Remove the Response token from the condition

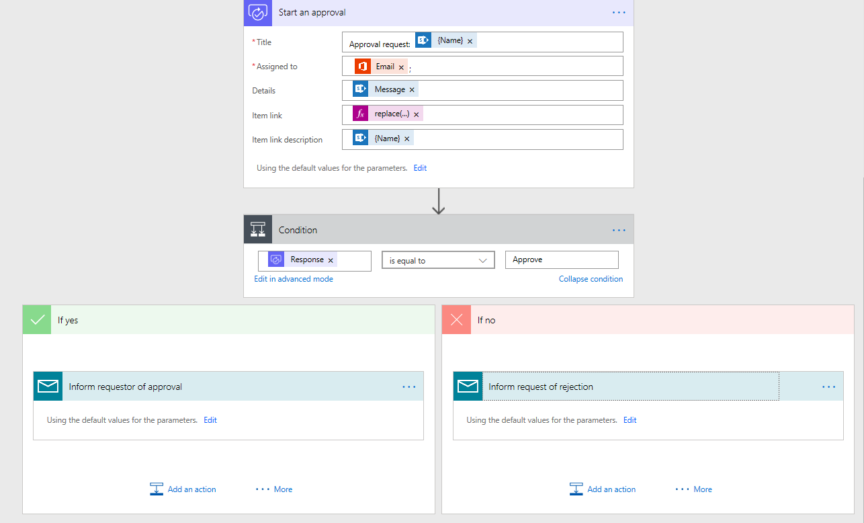tap(331, 260)
